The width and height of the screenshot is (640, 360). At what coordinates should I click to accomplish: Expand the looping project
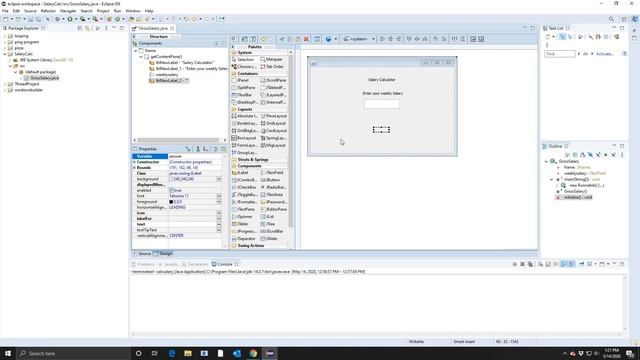[5, 36]
